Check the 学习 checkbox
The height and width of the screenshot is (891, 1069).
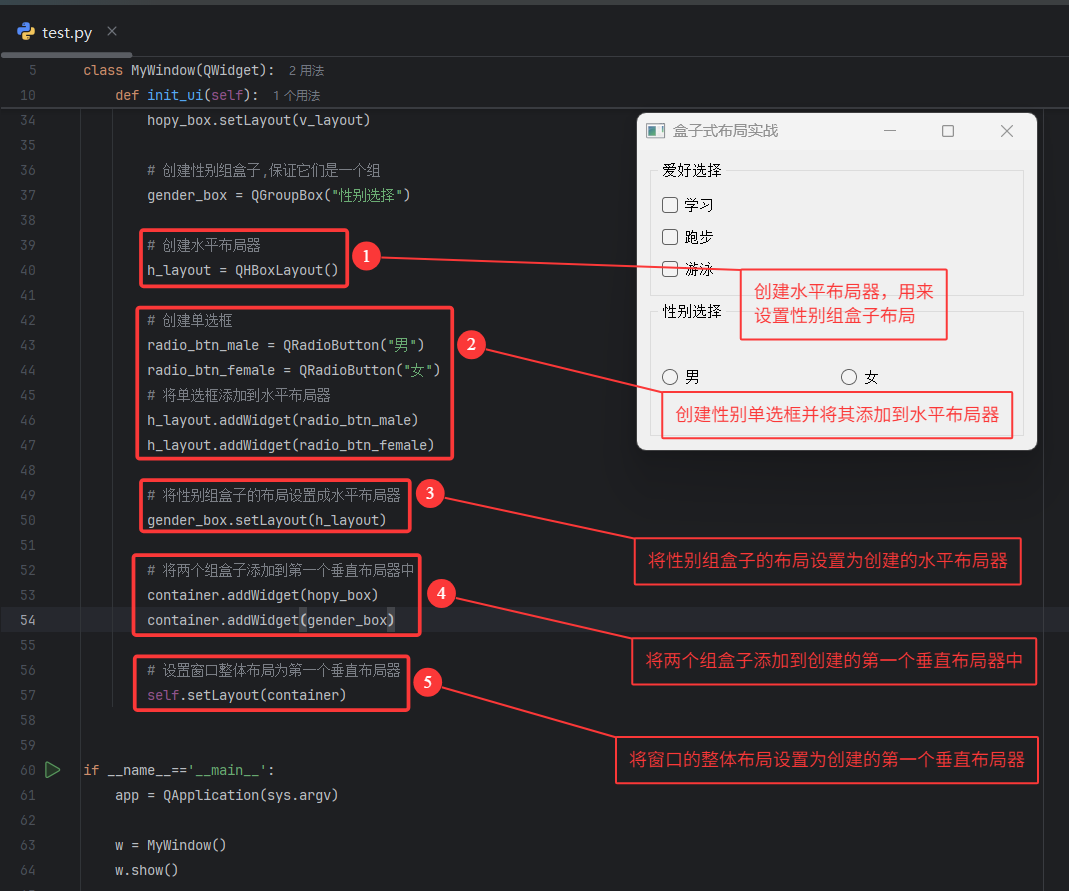[670, 205]
